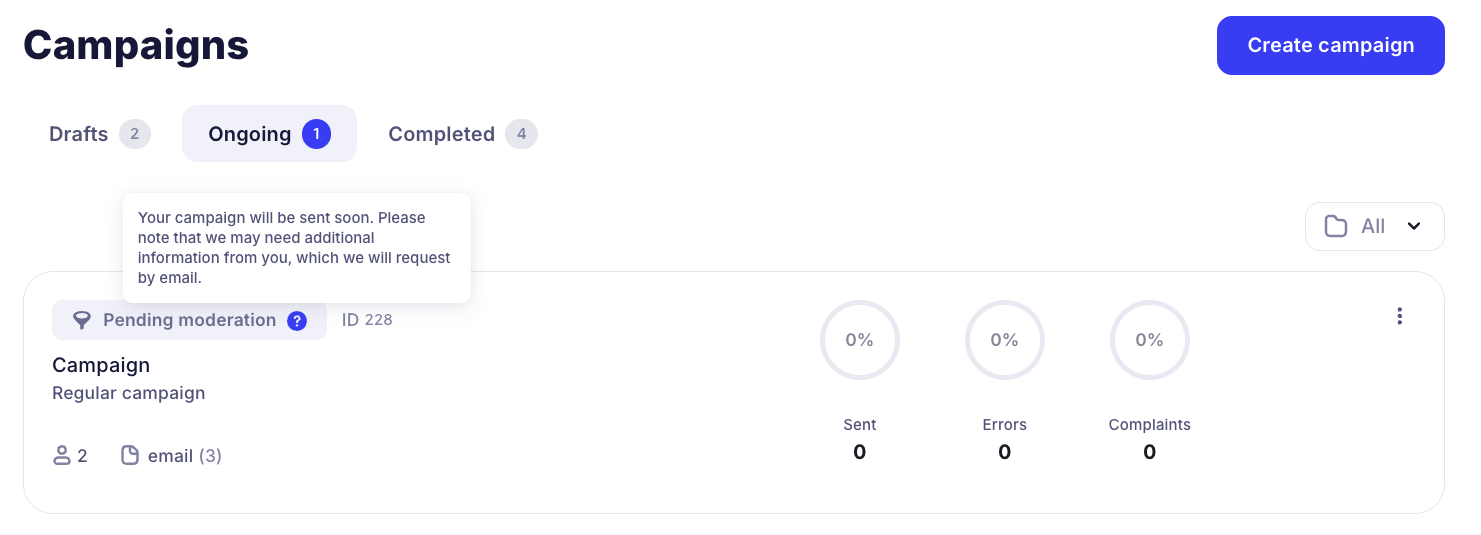This screenshot has width=1481, height=535.
Task: Click the Complaints percentage circle
Action: [x=1149, y=340]
